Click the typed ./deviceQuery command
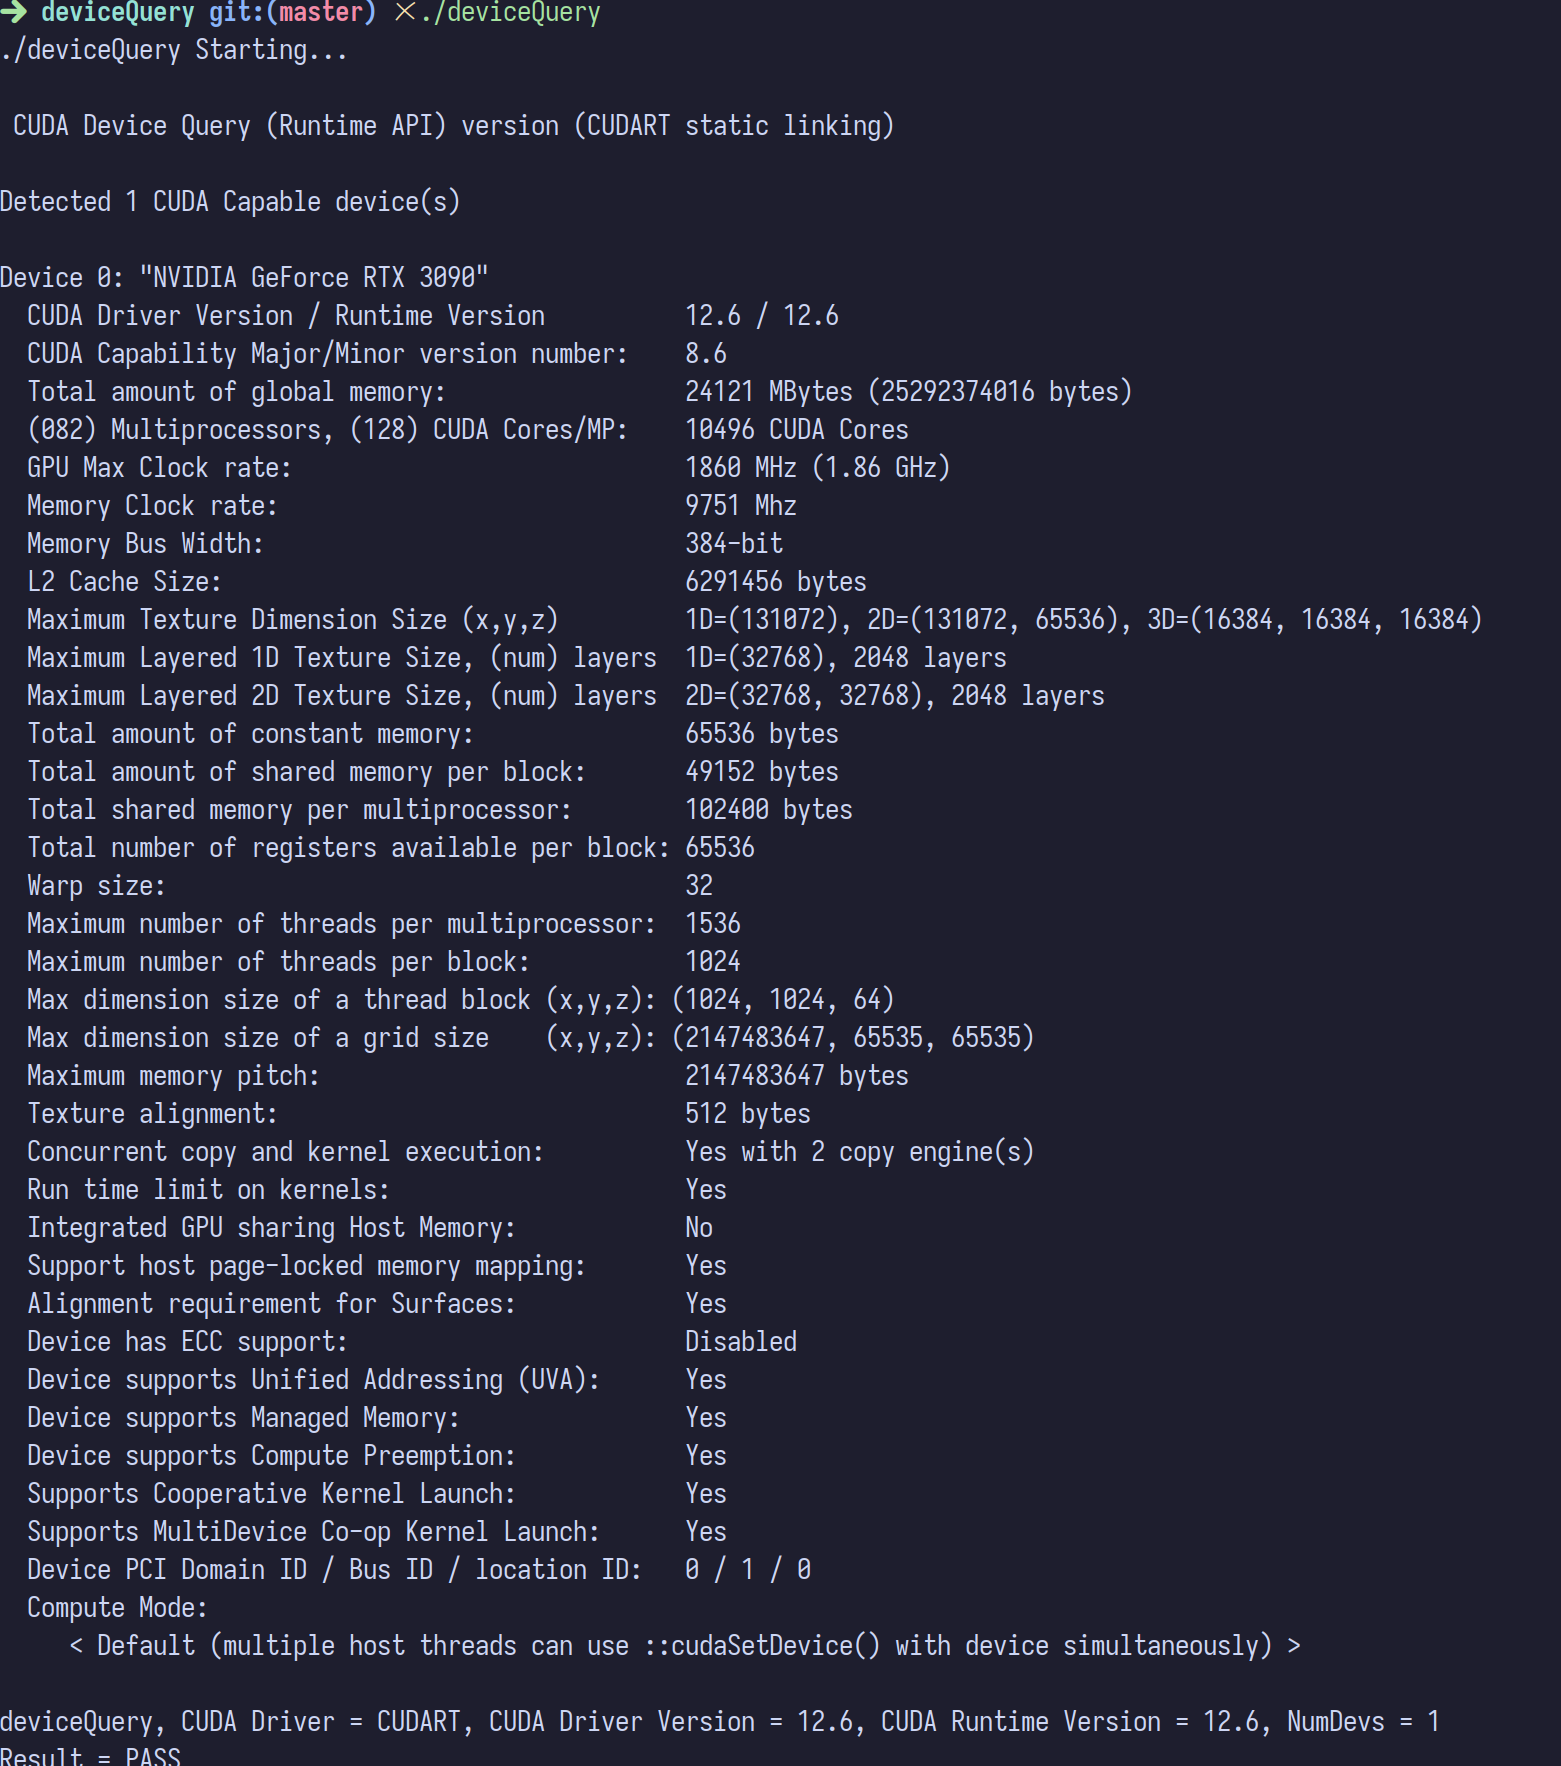The image size is (1561, 1766). 510,12
